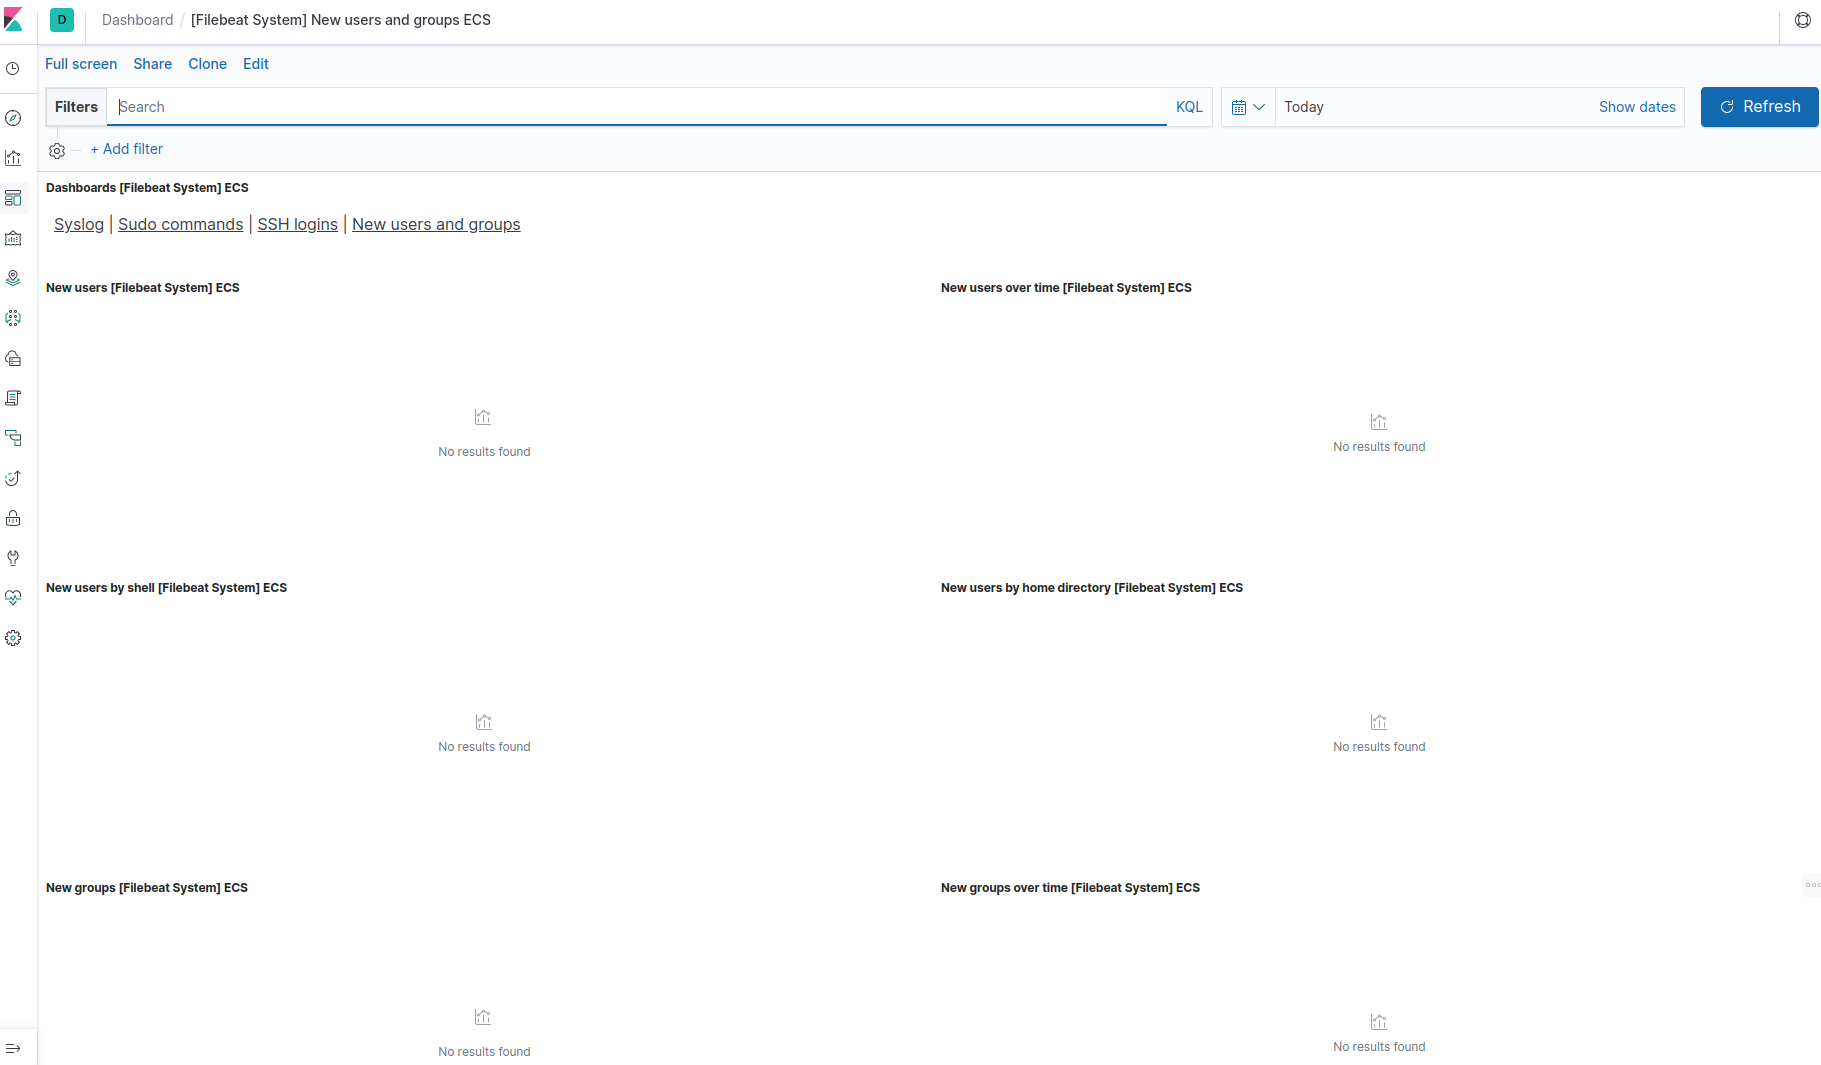The width and height of the screenshot is (1821, 1065).
Task: Clone this dashboard
Action: pyautogui.click(x=207, y=64)
